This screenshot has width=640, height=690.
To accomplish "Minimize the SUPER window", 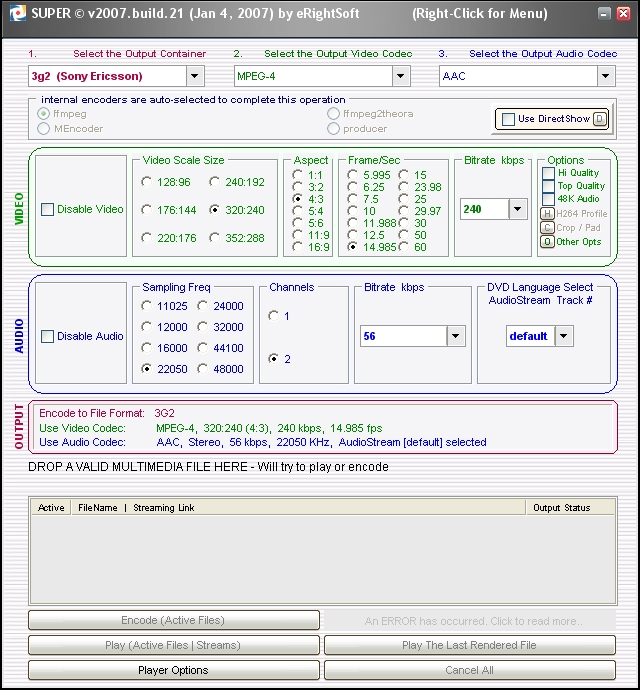I will pyautogui.click(x=604, y=13).
